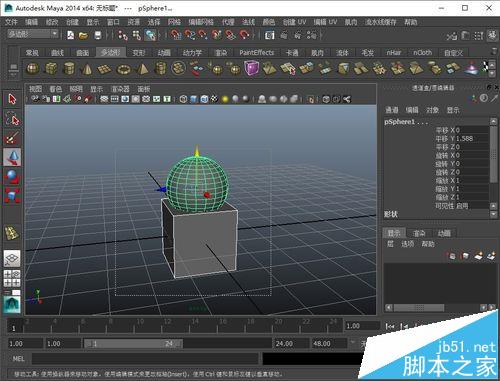Toggle the viewport grid icon
This screenshot has width=500, height=381.
point(104,99)
